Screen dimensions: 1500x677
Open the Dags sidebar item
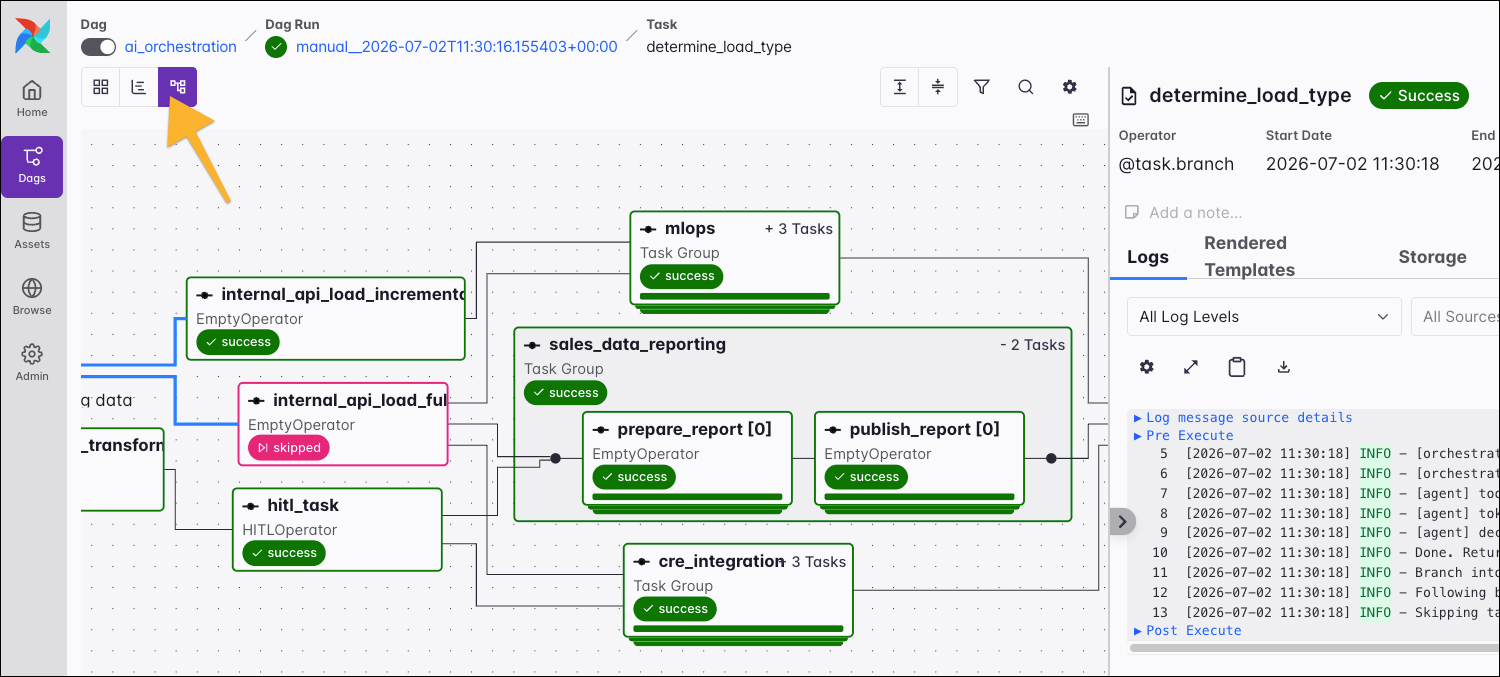32,166
